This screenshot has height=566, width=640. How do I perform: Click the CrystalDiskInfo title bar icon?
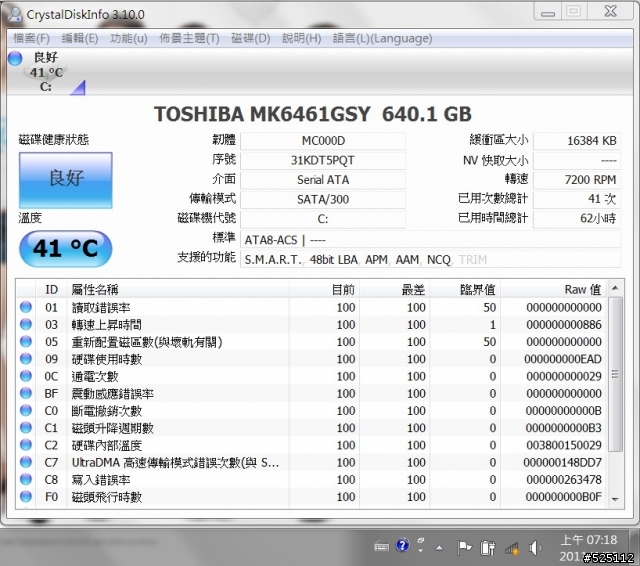point(15,14)
